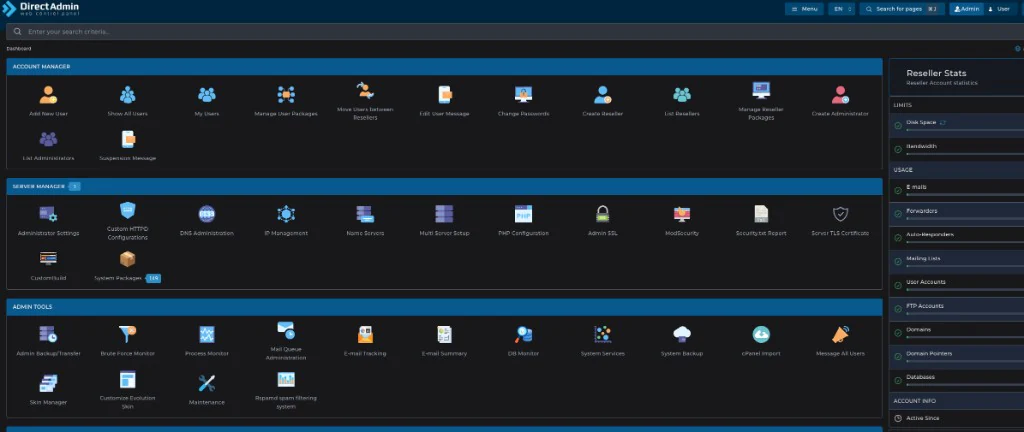This screenshot has height=432, width=1024.
Task: Open the E-mail Tracking icon
Action: point(365,335)
